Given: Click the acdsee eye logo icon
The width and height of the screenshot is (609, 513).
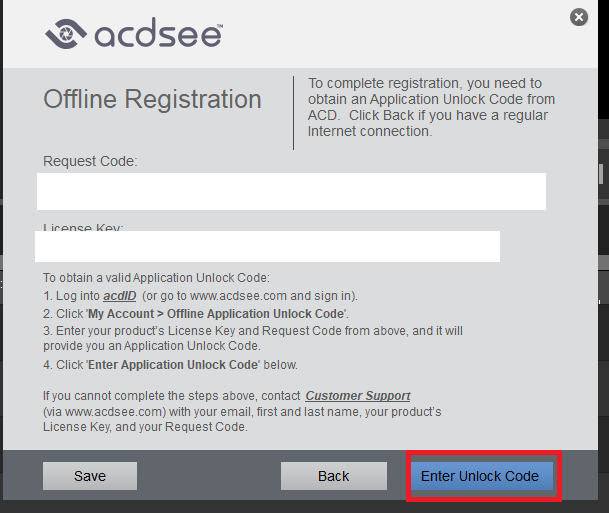Looking at the screenshot, I should (x=66, y=35).
